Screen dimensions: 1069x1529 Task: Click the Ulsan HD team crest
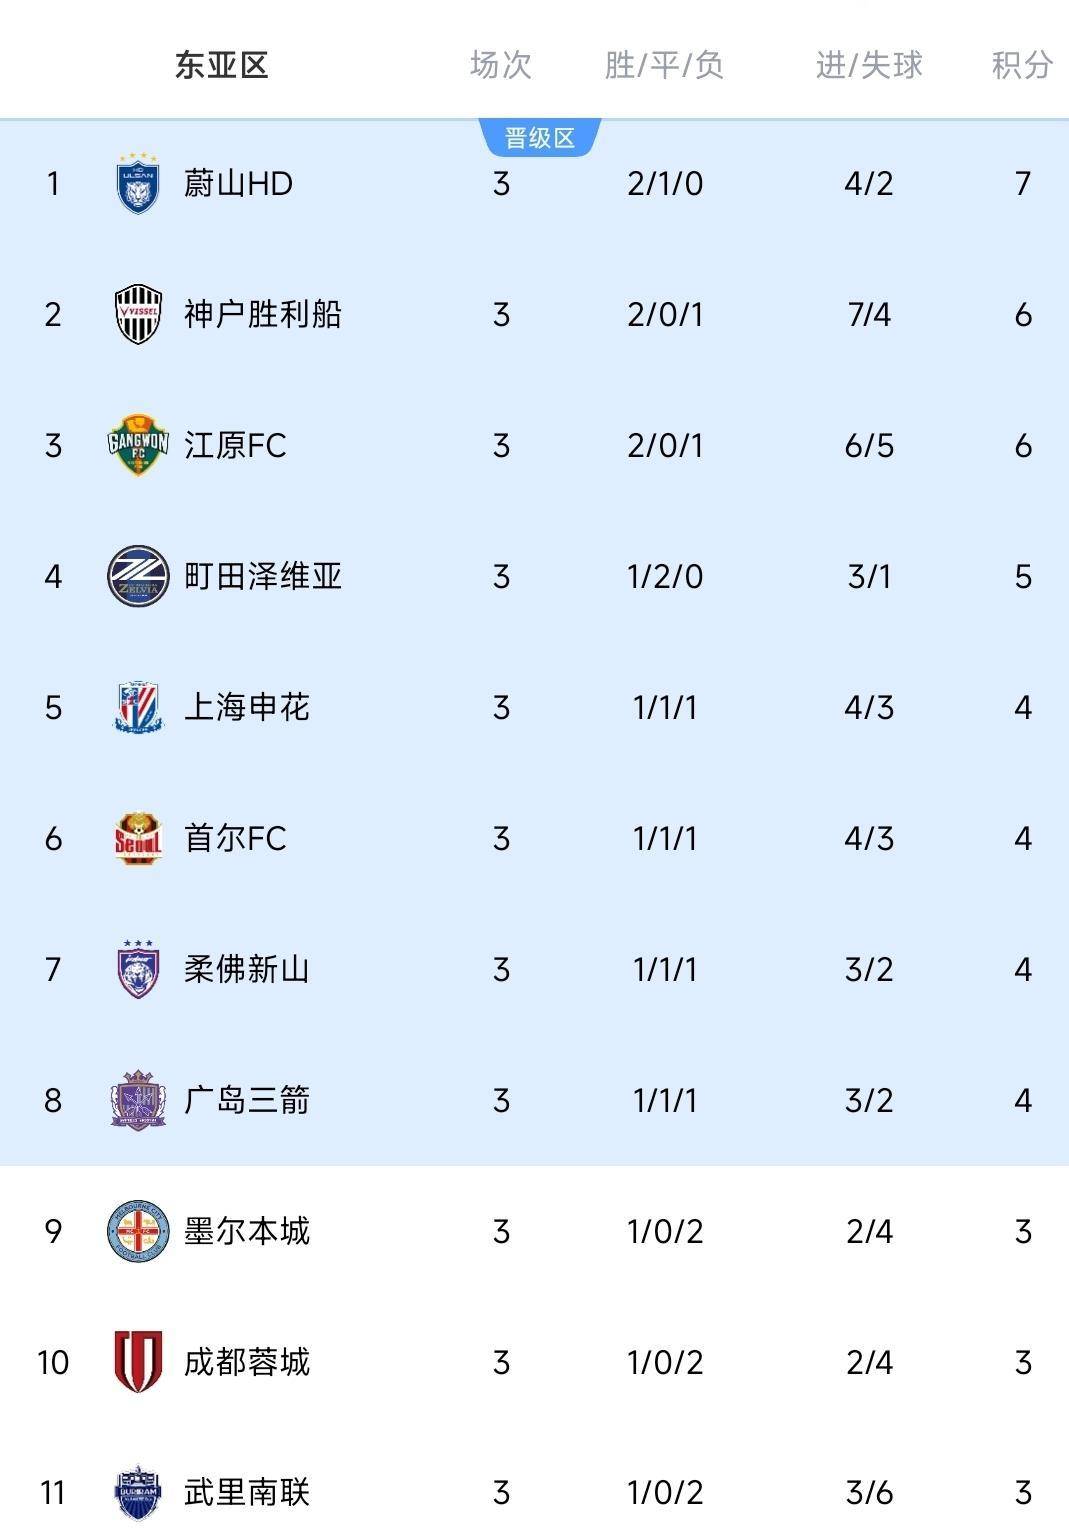click(x=138, y=184)
